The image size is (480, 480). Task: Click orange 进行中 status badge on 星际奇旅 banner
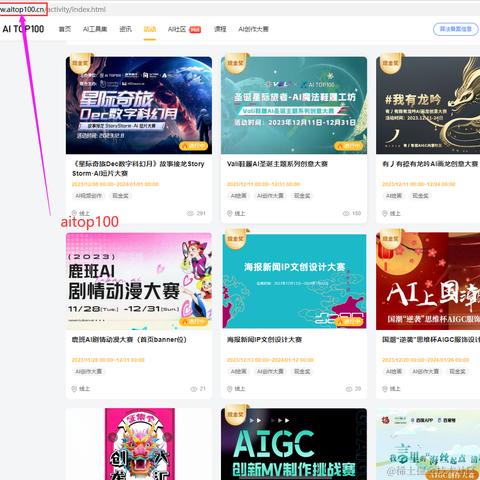pos(194,146)
